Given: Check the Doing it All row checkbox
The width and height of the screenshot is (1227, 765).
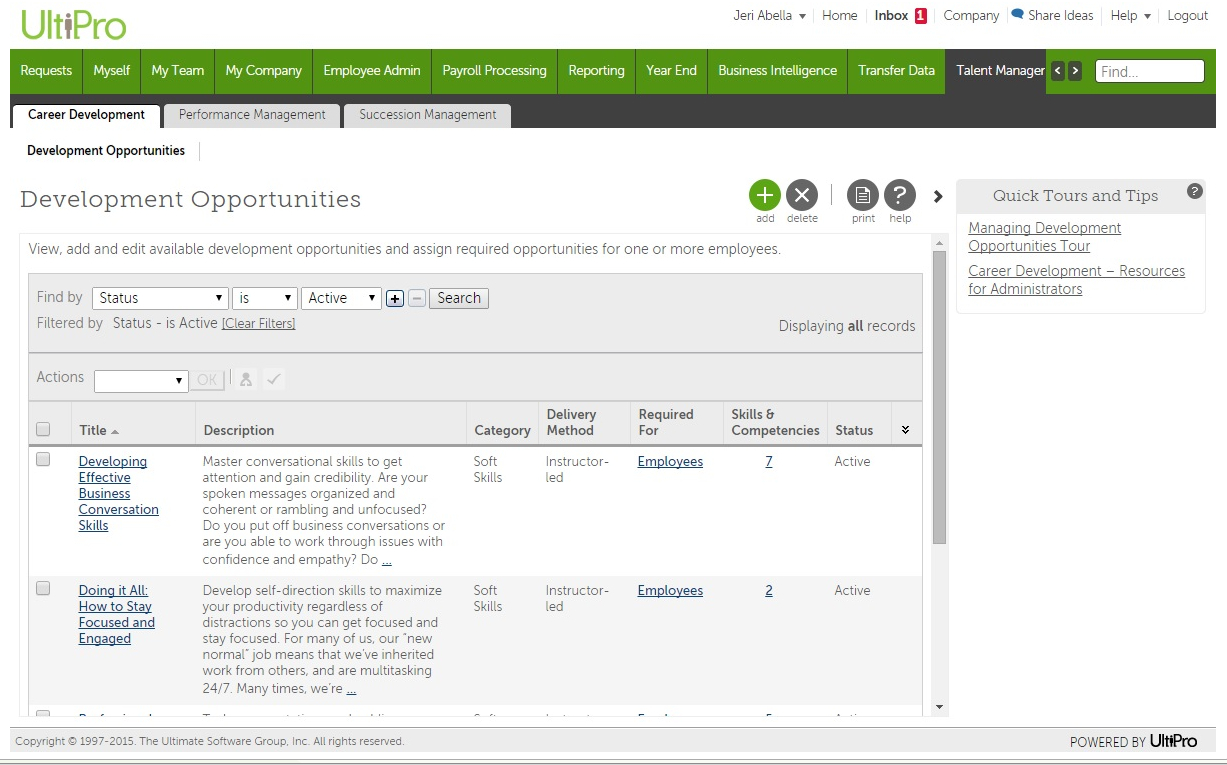Looking at the screenshot, I should [x=43, y=589].
